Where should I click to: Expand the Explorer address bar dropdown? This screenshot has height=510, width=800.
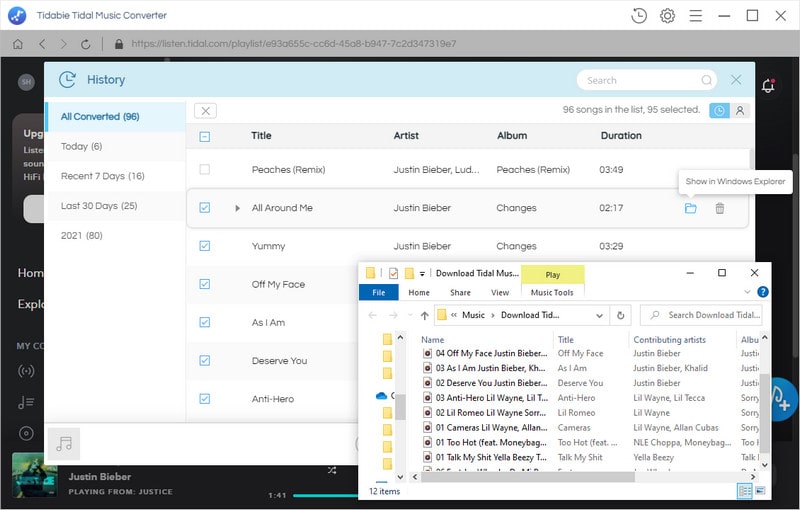pos(599,316)
